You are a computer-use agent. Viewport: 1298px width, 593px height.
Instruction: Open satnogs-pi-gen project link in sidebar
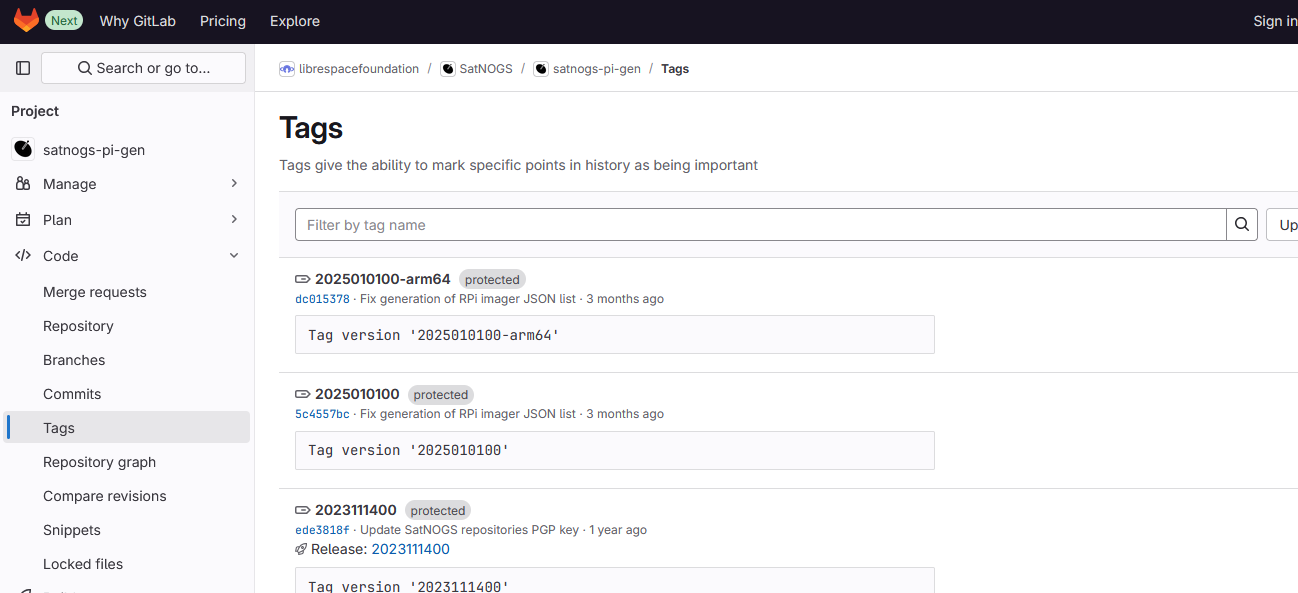point(94,150)
